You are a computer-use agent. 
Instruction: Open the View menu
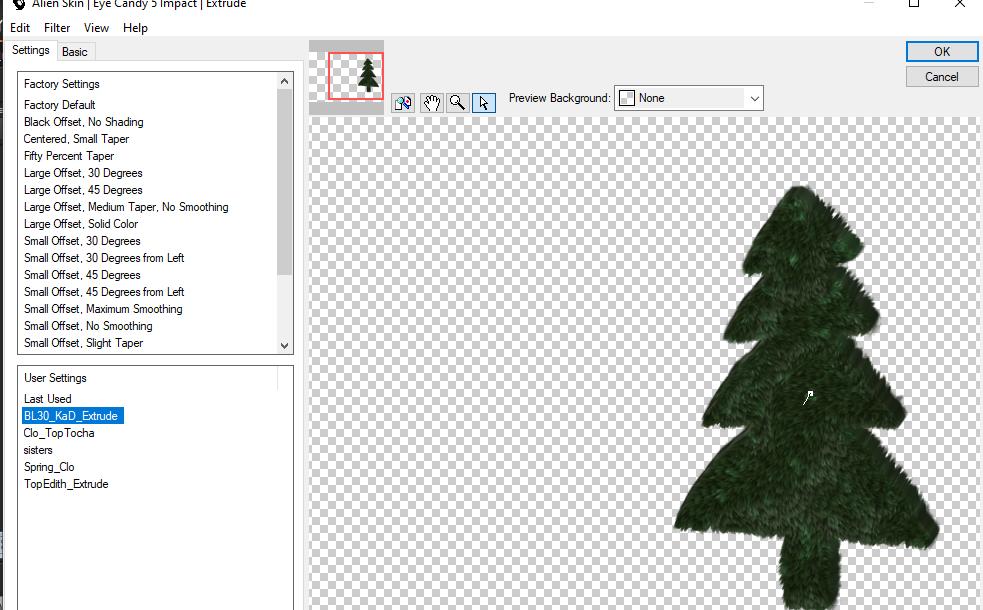coord(96,28)
